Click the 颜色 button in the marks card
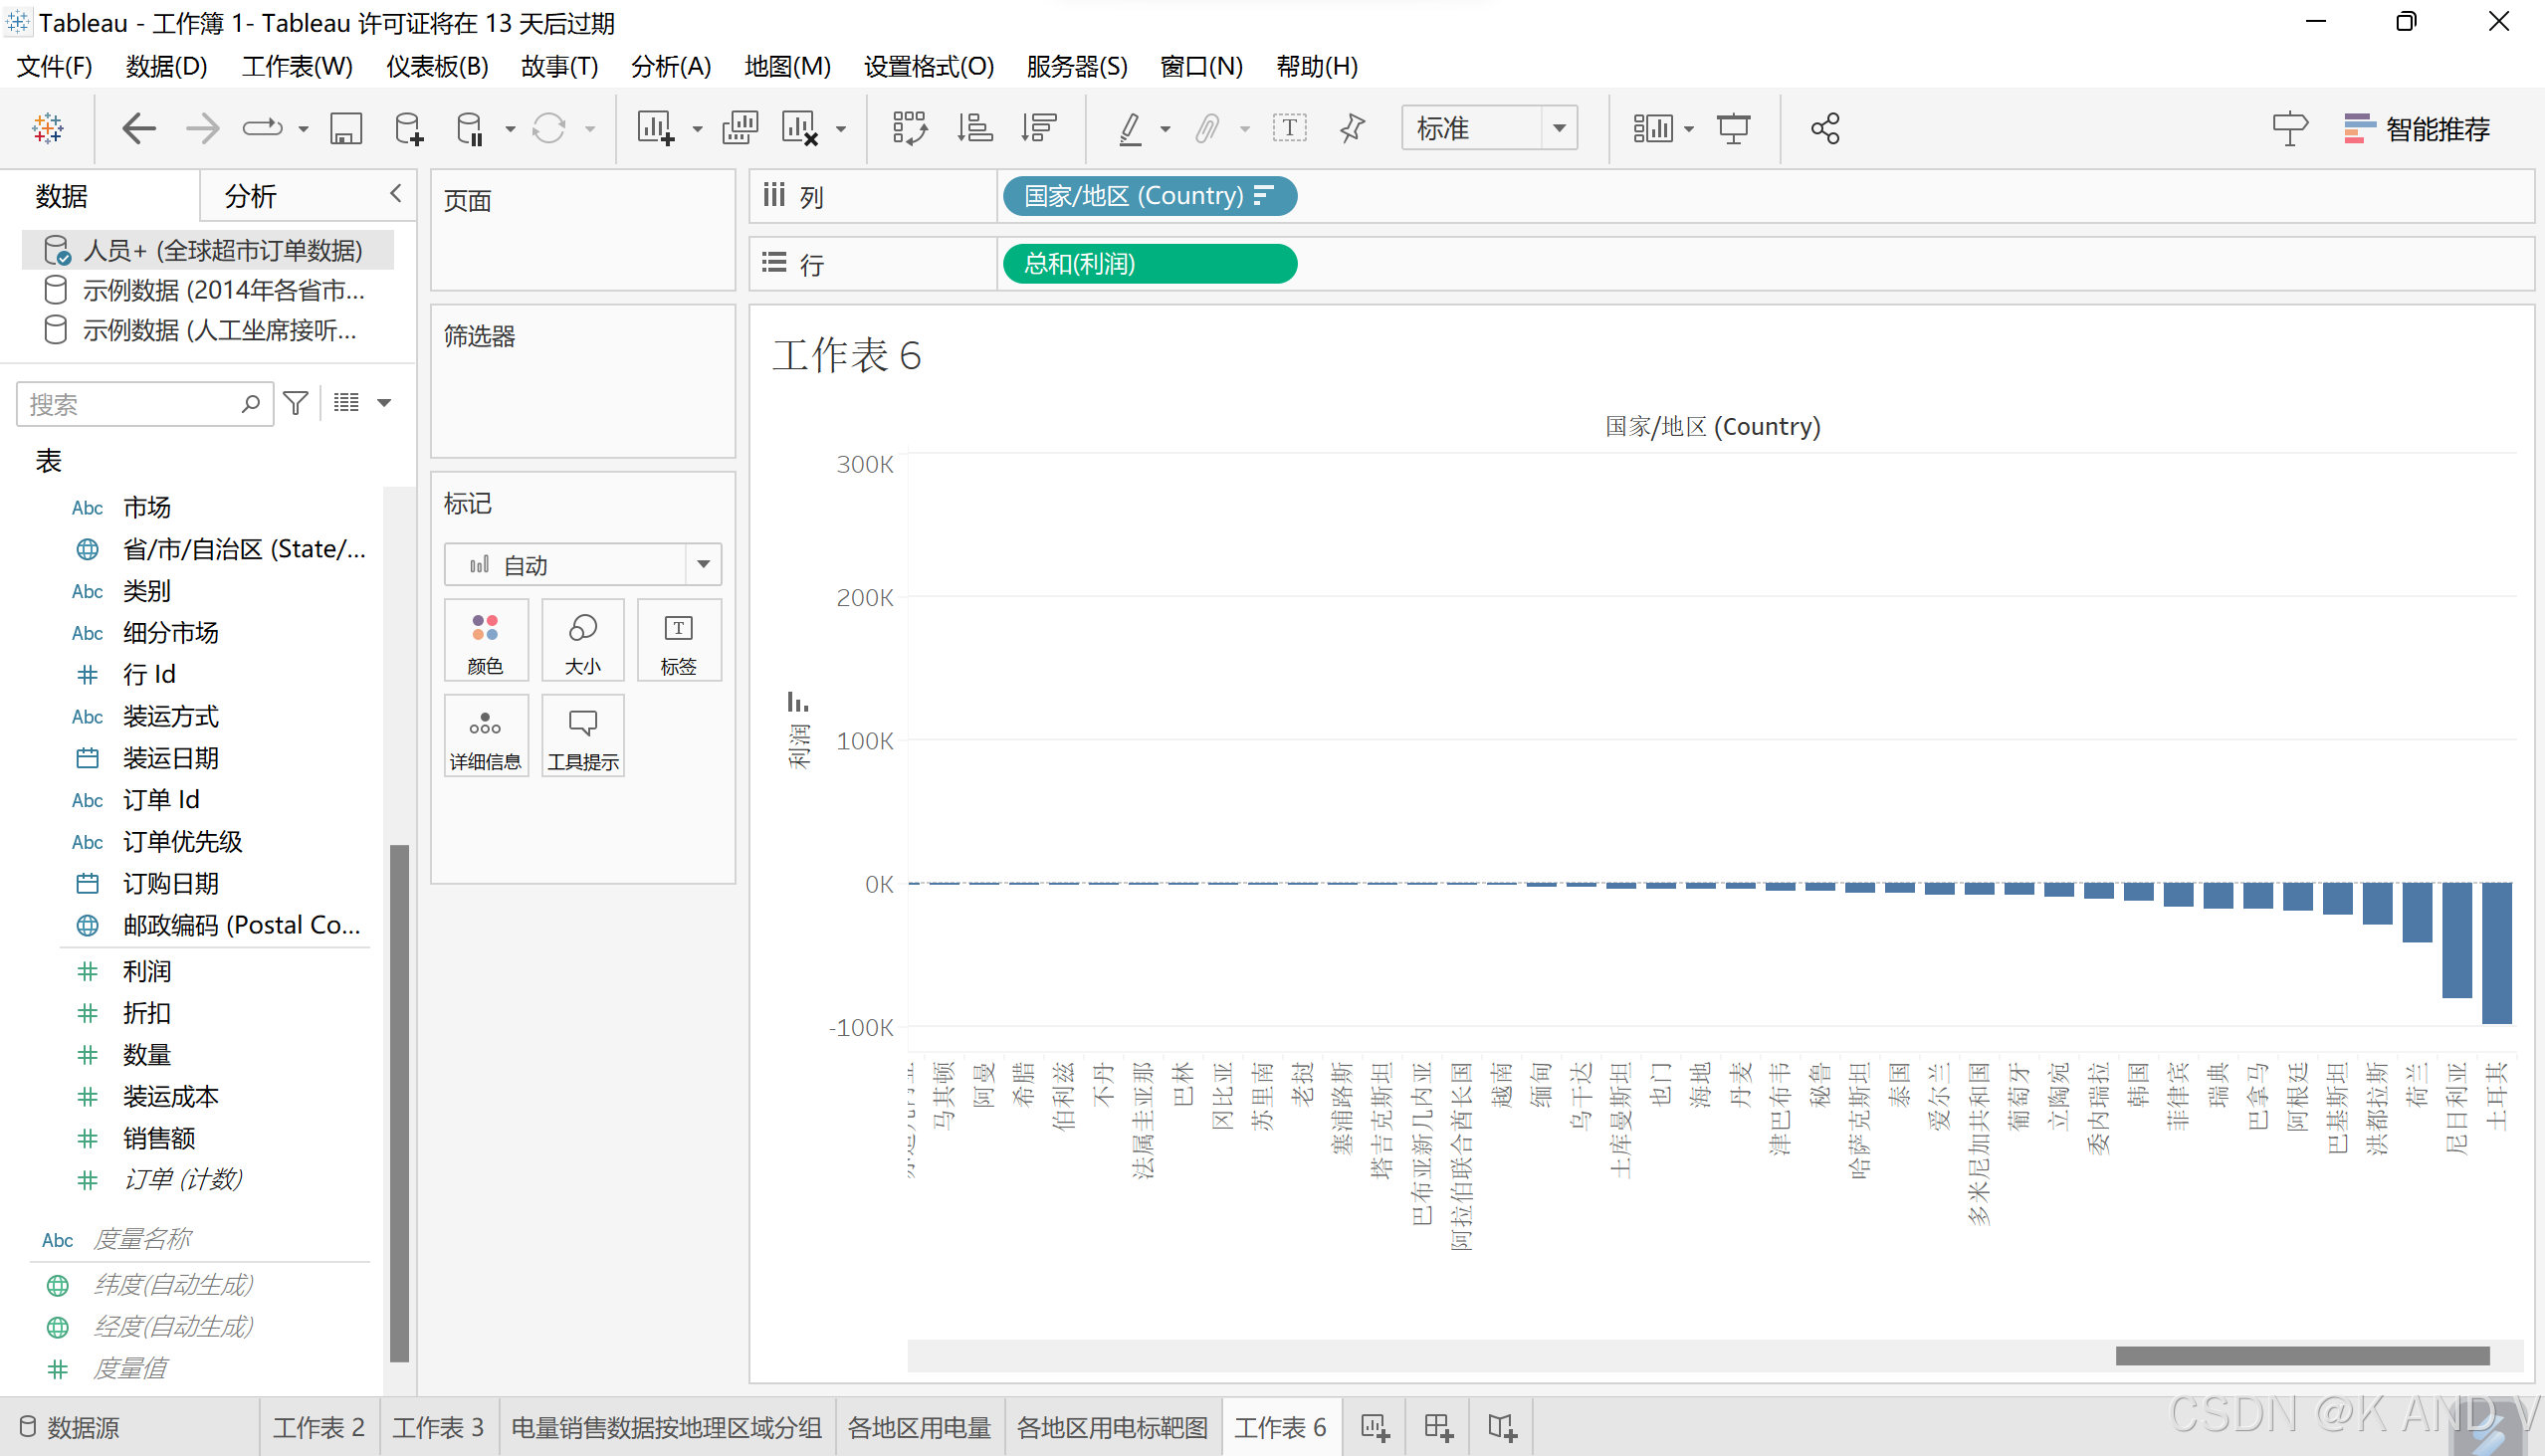Viewport: 2545px width, 1456px height. click(x=486, y=641)
